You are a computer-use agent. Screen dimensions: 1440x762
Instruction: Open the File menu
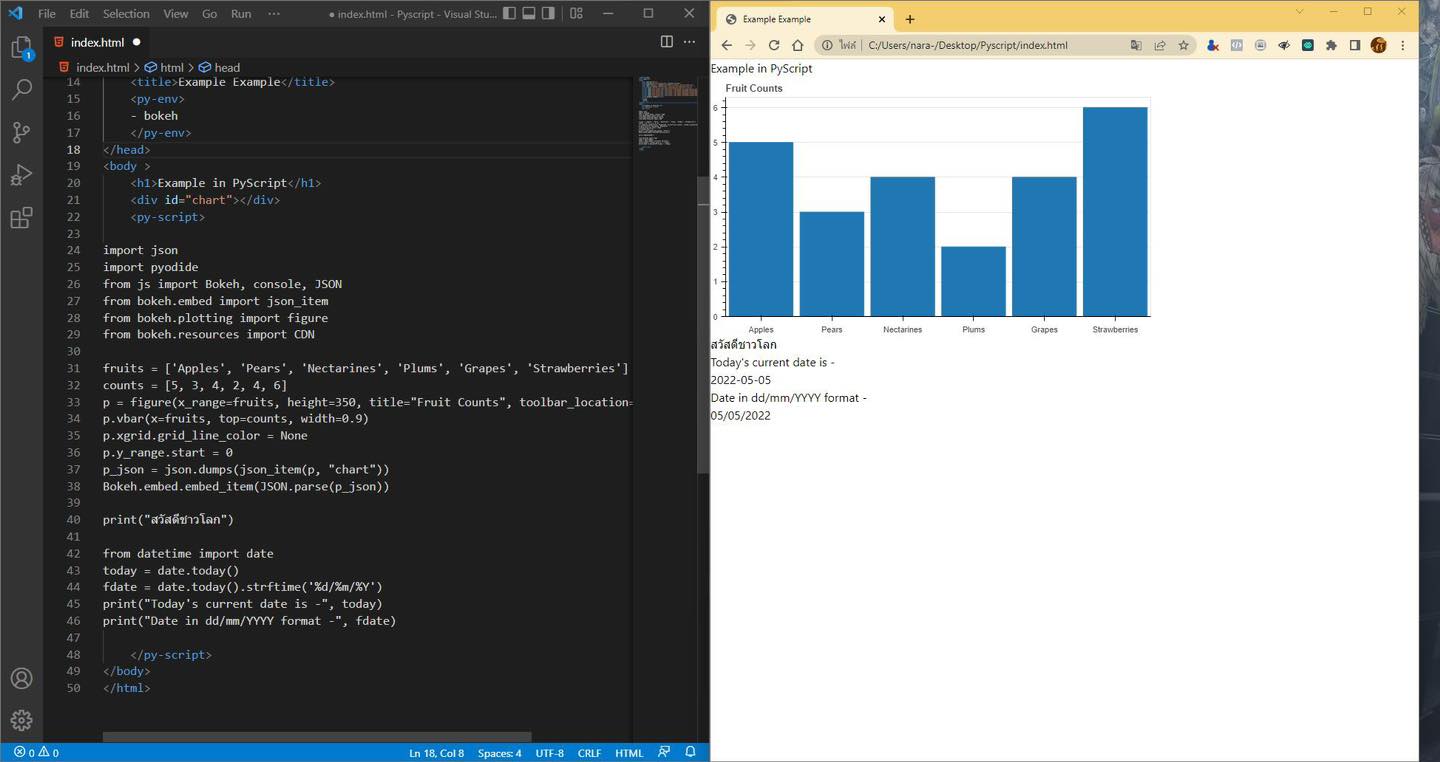coord(47,14)
